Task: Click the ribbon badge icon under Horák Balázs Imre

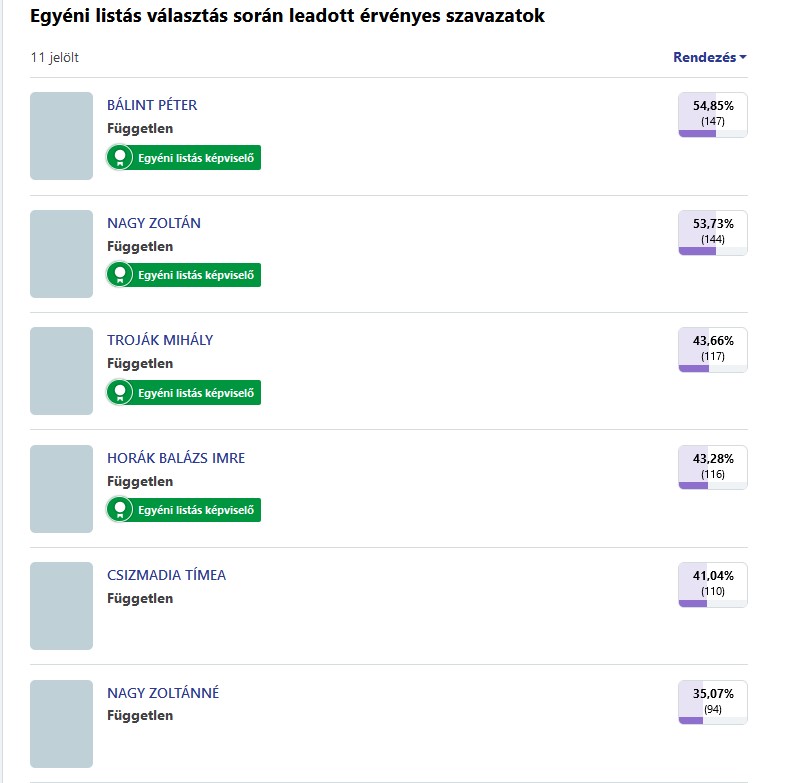Action: click(x=121, y=510)
